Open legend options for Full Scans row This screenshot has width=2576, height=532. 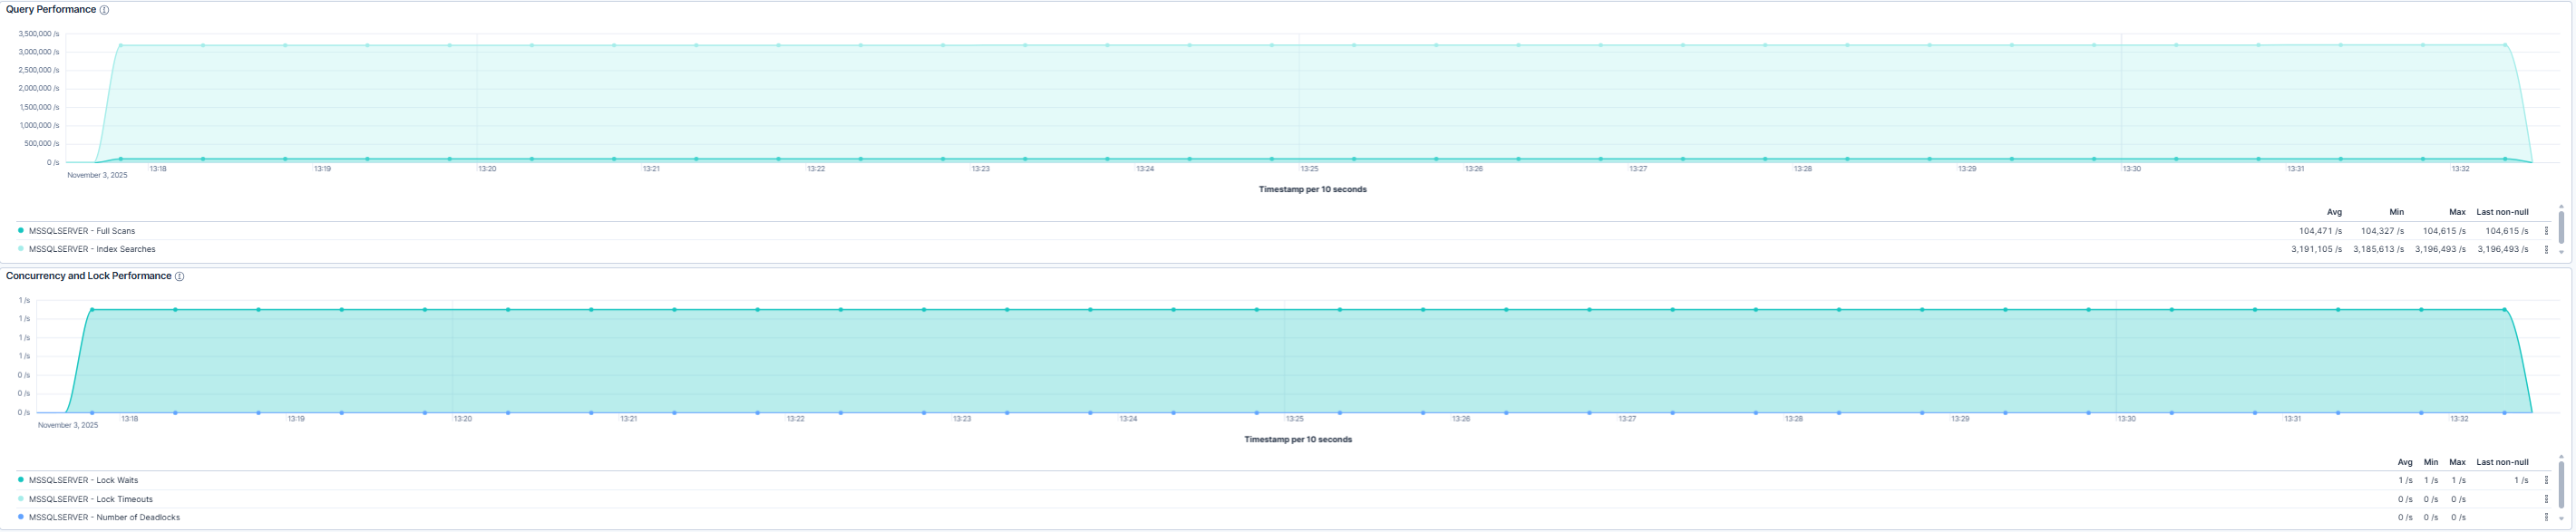(2546, 231)
